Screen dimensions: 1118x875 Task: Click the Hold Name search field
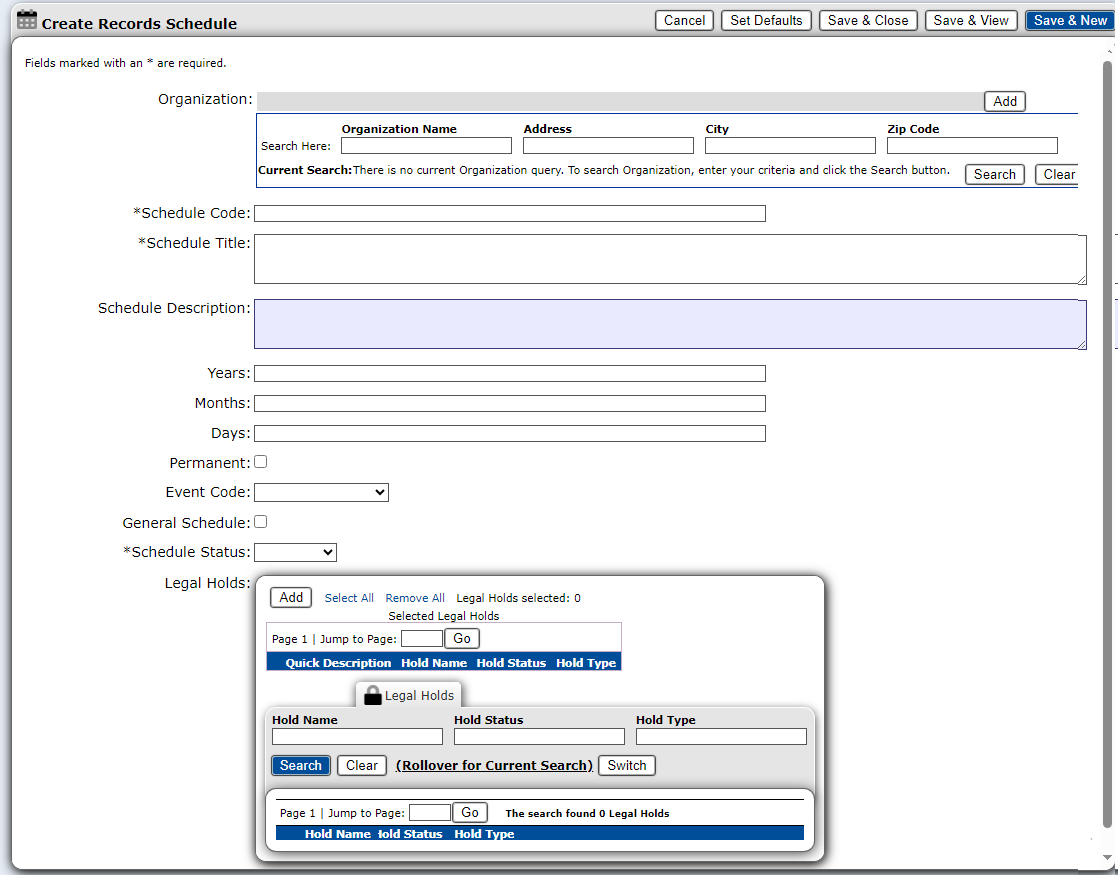pyautogui.click(x=357, y=736)
